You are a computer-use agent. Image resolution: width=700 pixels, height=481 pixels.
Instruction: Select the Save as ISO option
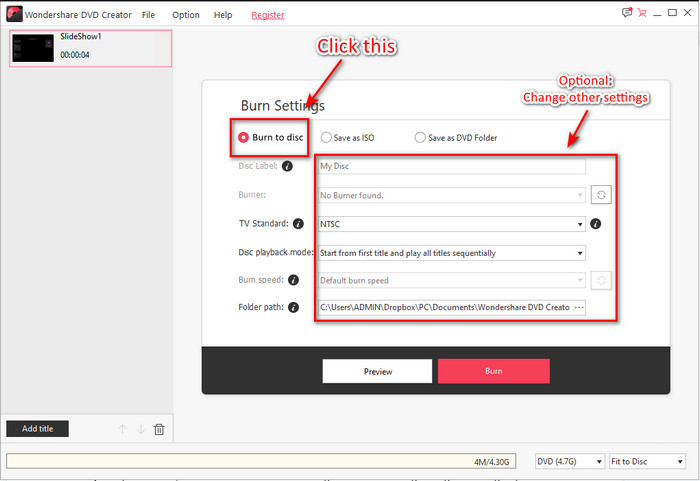click(347, 138)
